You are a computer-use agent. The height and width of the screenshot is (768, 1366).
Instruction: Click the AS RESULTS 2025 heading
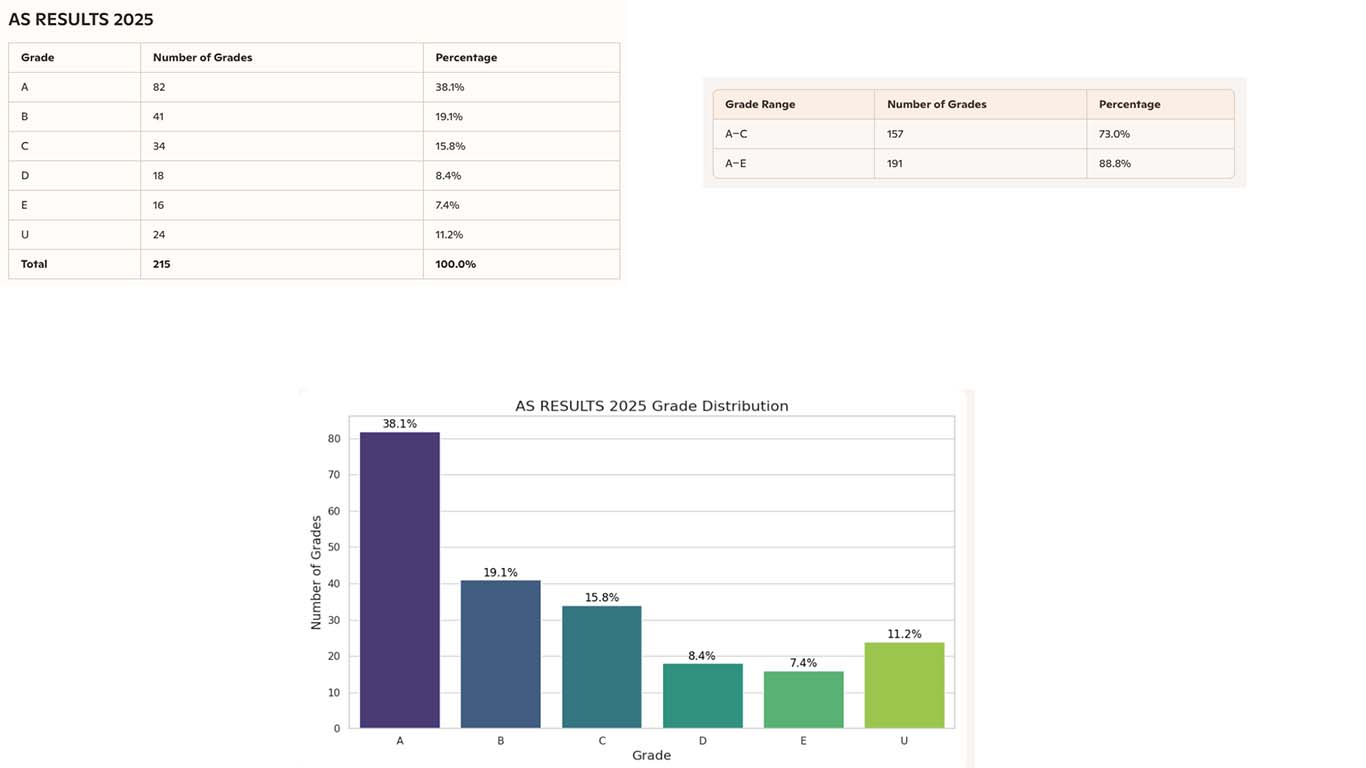(81, 20)
